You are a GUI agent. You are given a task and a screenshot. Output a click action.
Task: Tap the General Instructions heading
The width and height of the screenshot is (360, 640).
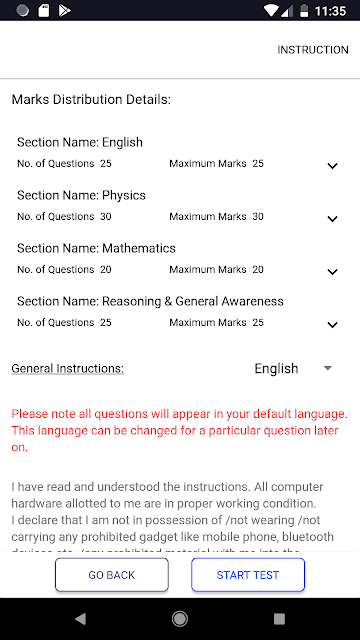67,369
